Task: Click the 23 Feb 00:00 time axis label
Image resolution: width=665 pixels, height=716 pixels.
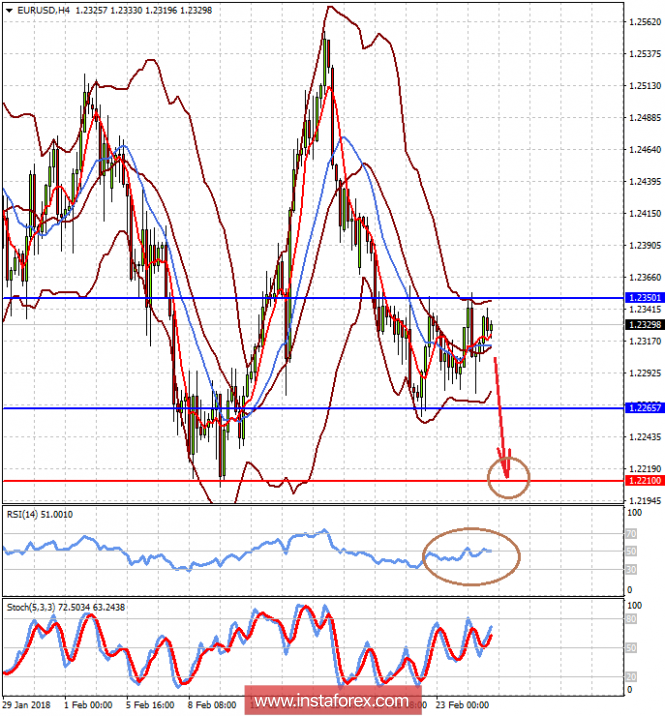Action: click(462, 705)
